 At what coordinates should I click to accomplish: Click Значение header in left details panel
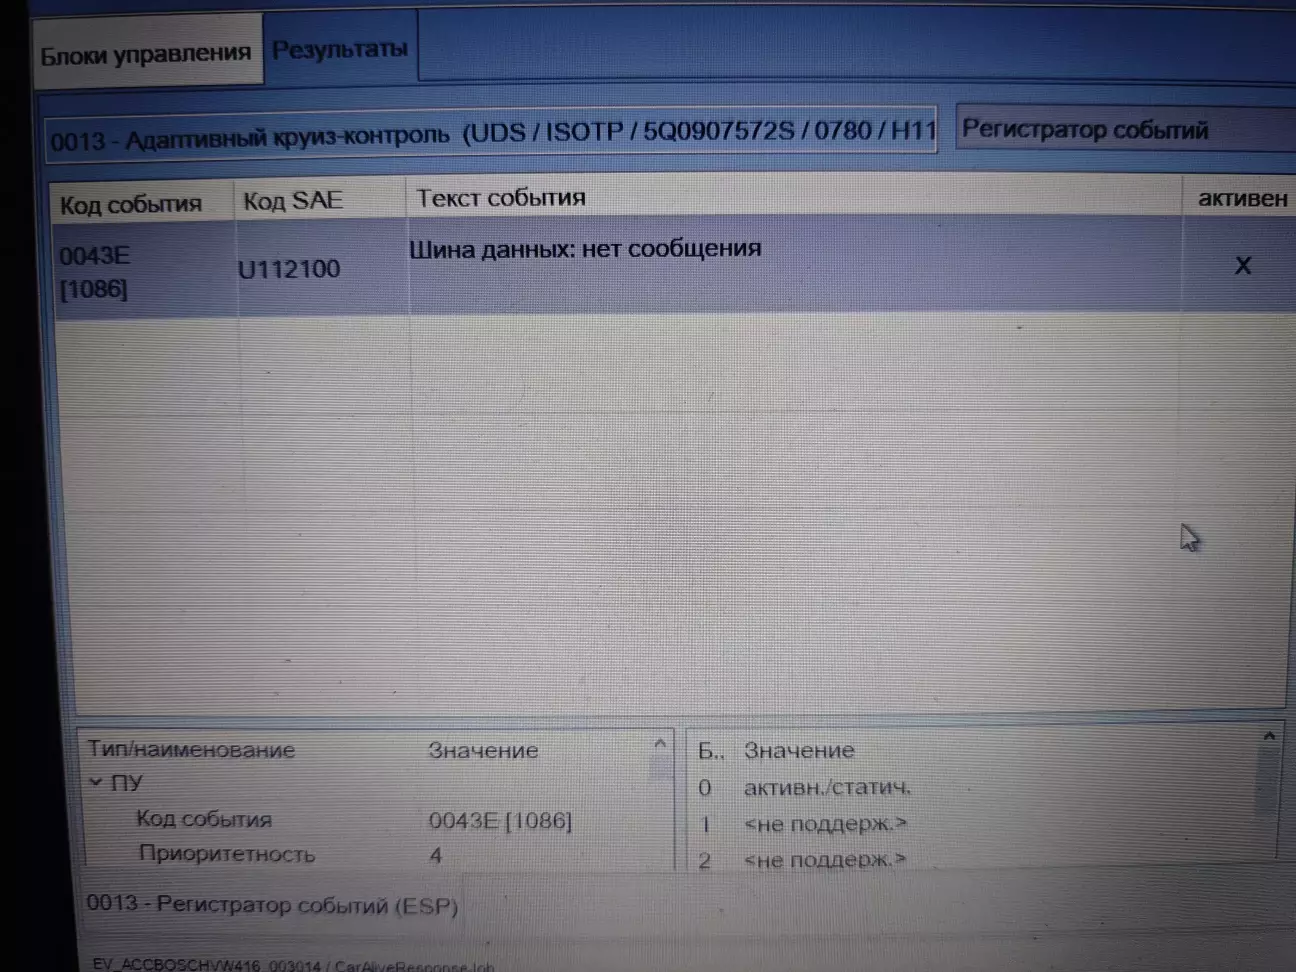point(483,750)
